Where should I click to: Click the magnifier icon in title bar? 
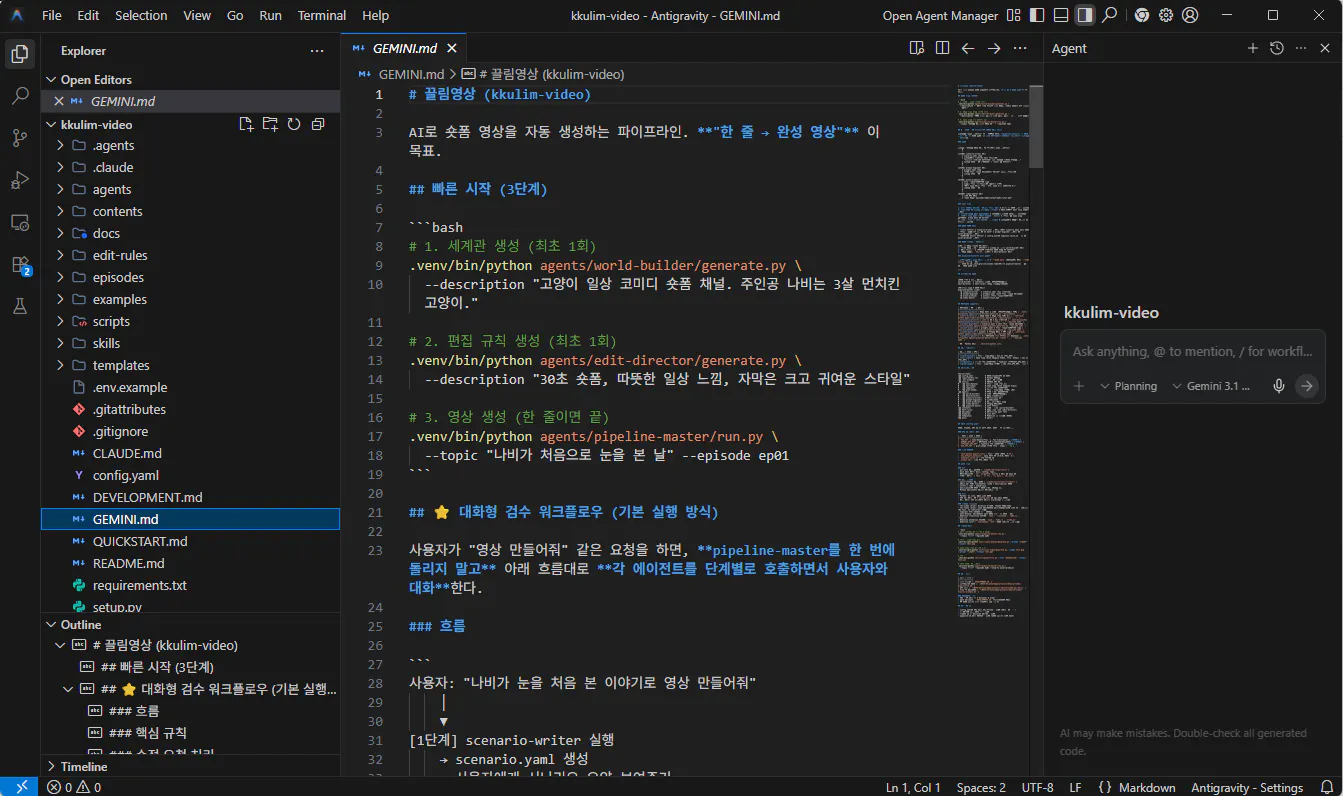1109,15
